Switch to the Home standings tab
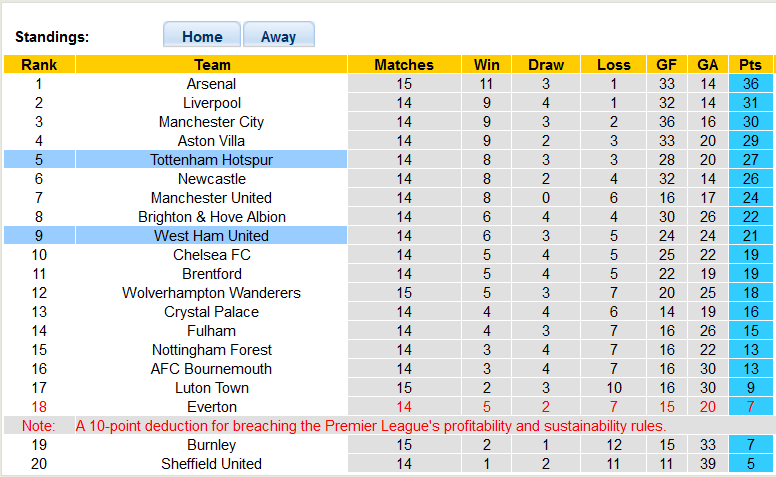 click(202, 36)
